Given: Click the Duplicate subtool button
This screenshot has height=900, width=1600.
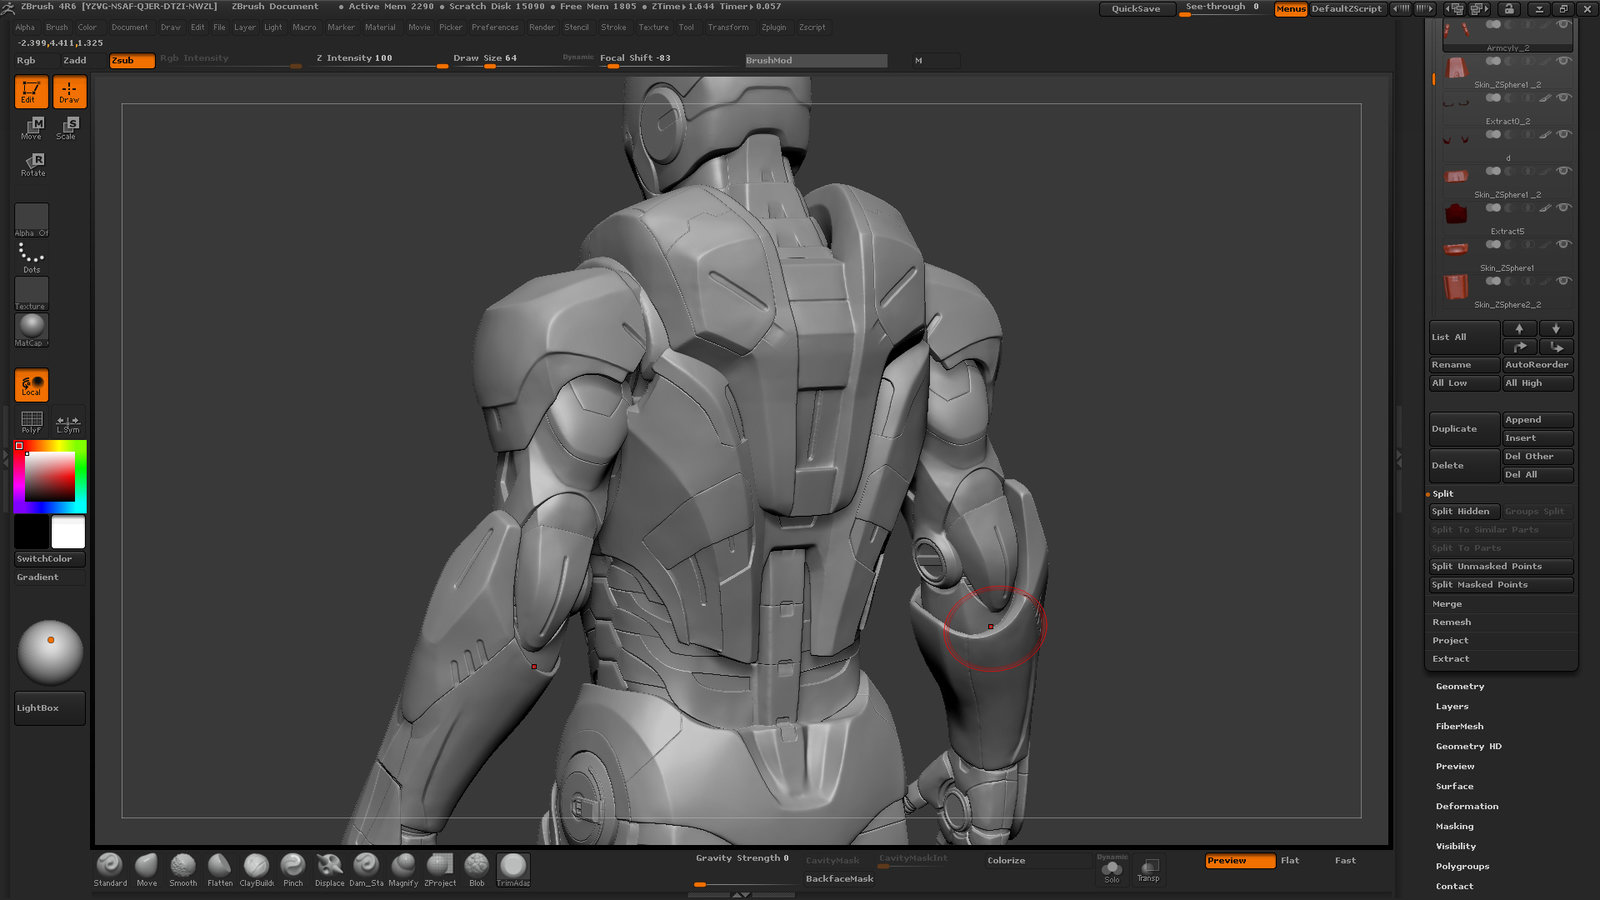Looking at the screenshot, I should point(1464,429).
